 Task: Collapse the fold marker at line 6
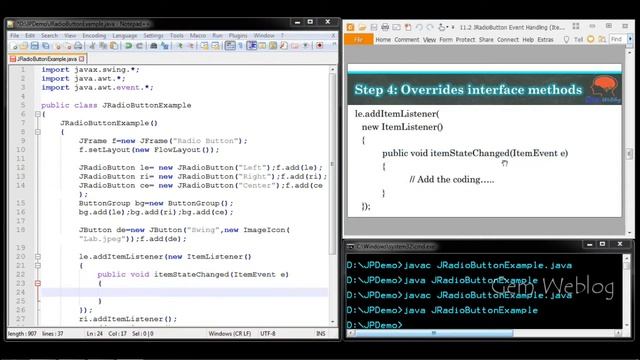tap(38, 114)
